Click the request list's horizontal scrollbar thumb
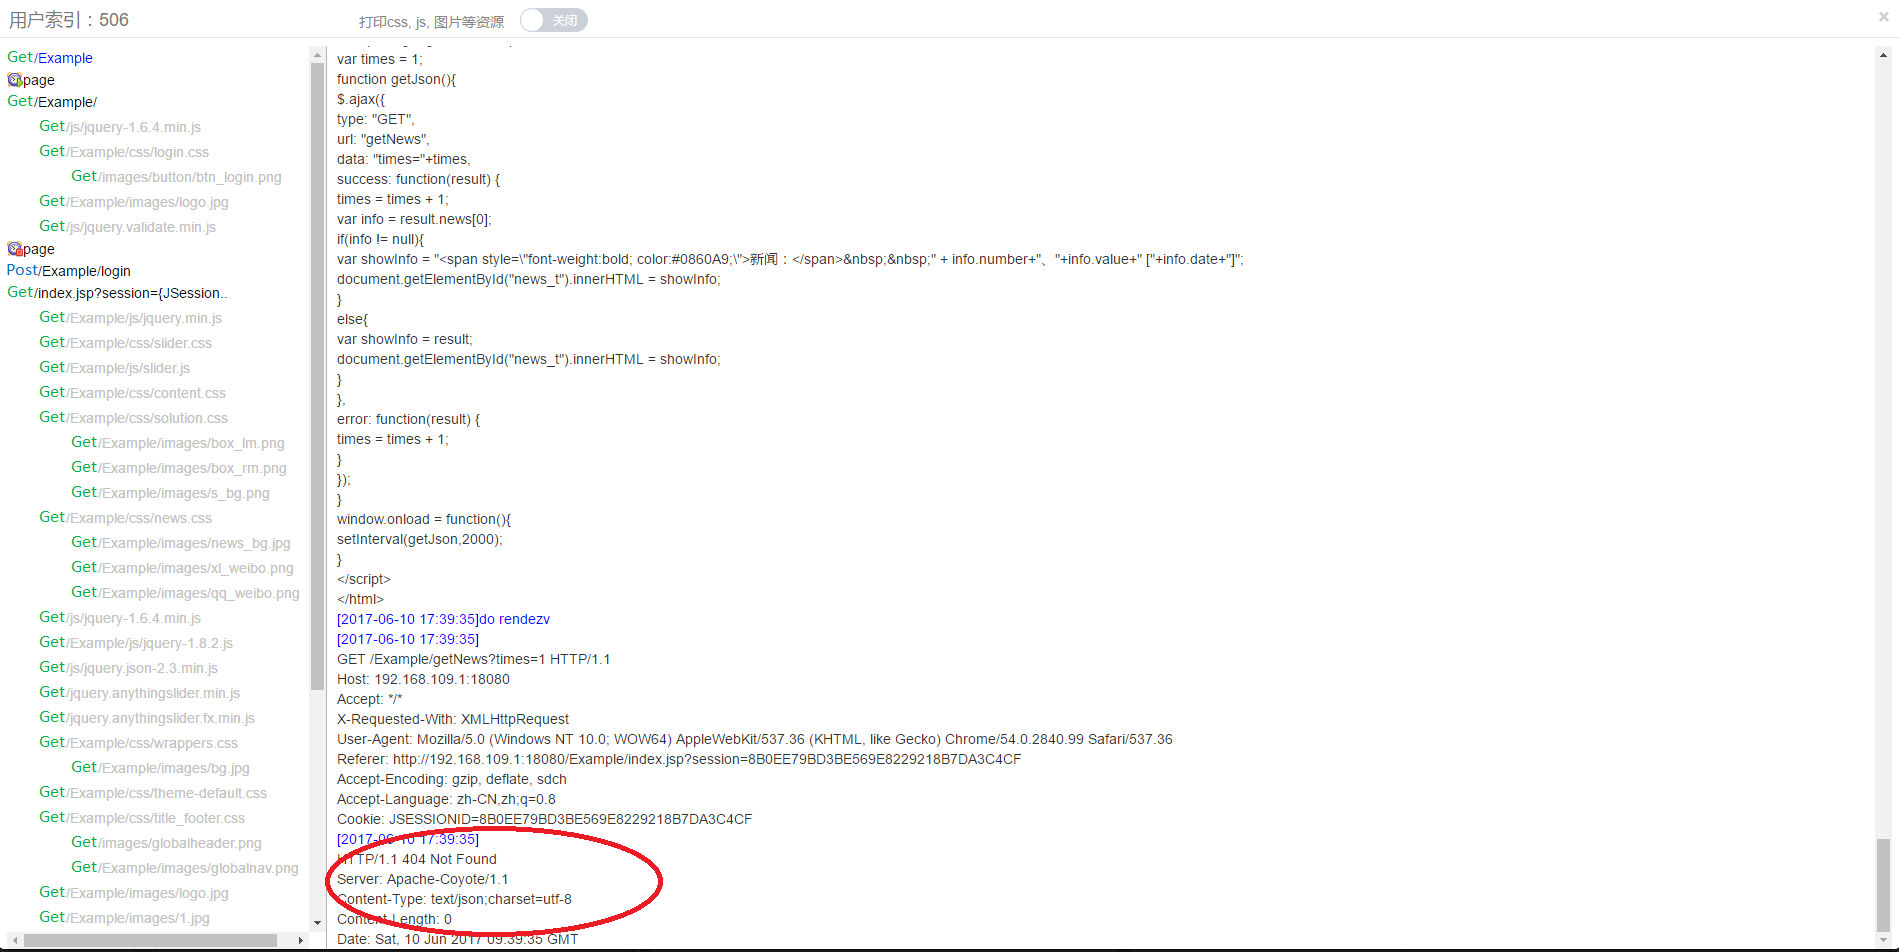1899x952 pixels. [x=150, y=940]
